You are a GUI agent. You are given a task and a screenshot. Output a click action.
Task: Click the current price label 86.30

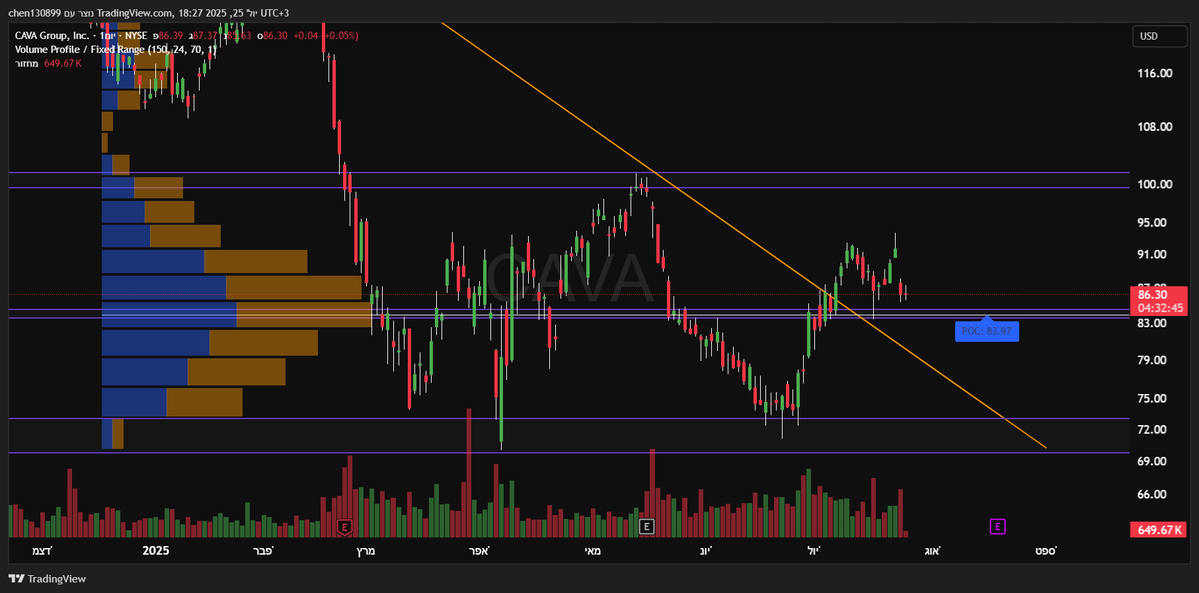[x=1158, y=295]
